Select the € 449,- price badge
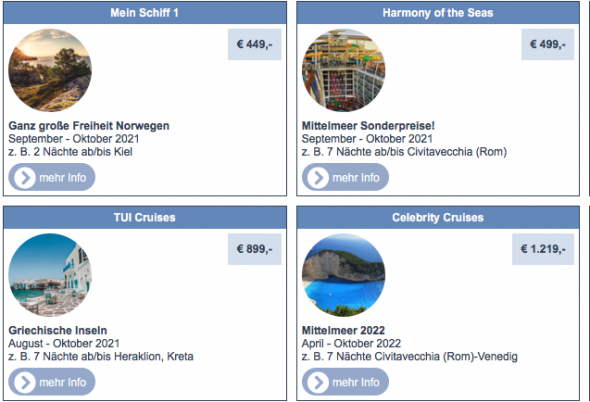The height and width of the screenshot is (402, 590). 255,44
